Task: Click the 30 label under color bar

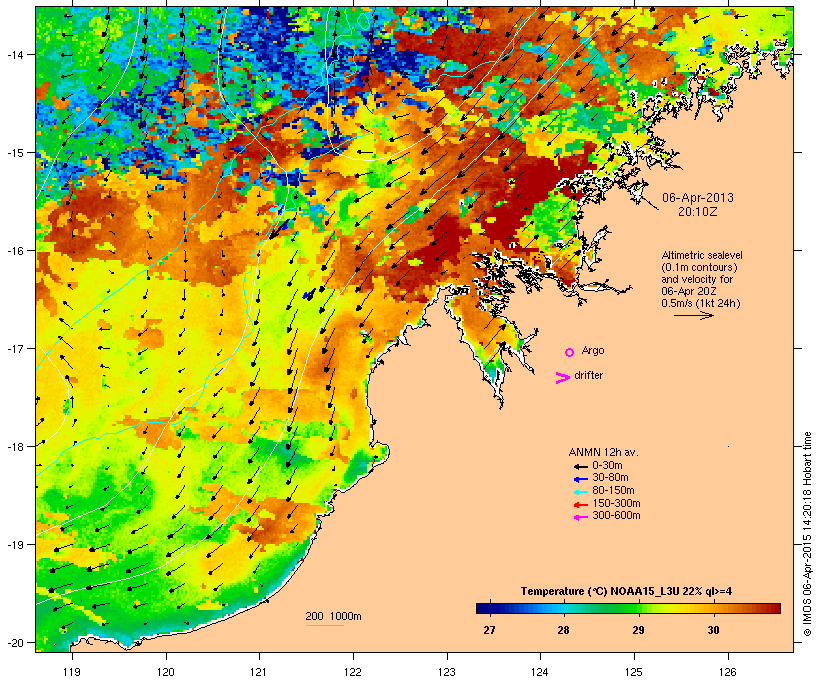Action: click(713, 630)
